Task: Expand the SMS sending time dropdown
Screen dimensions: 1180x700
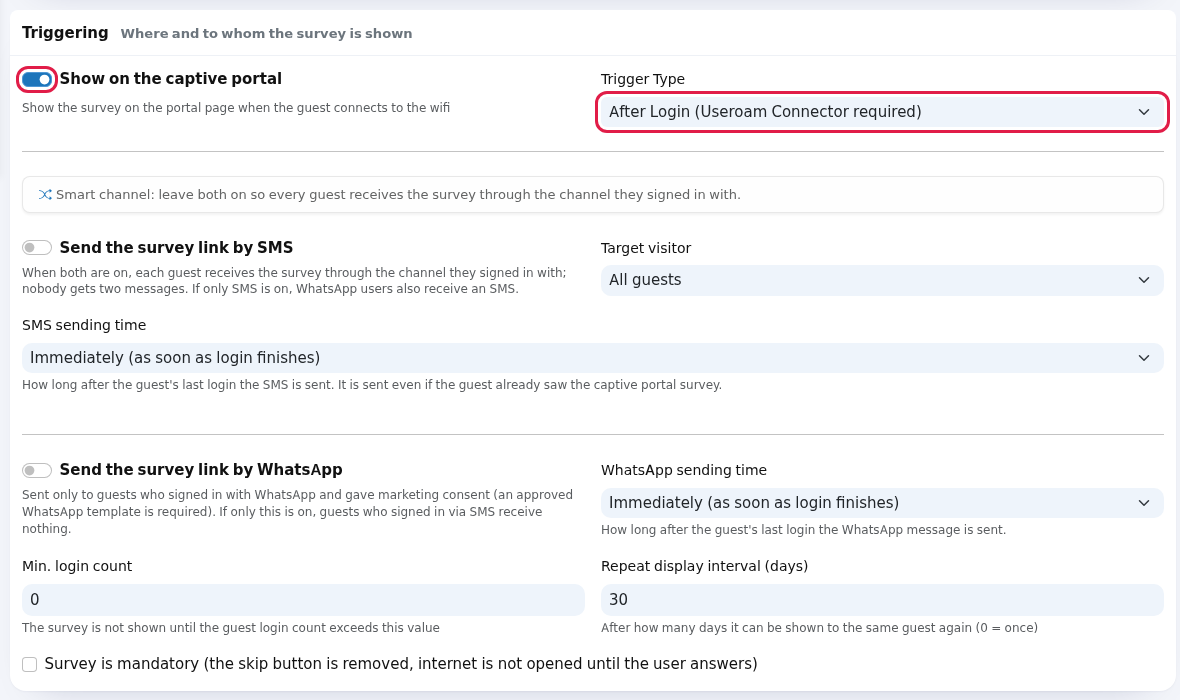Action: (592, 358)
